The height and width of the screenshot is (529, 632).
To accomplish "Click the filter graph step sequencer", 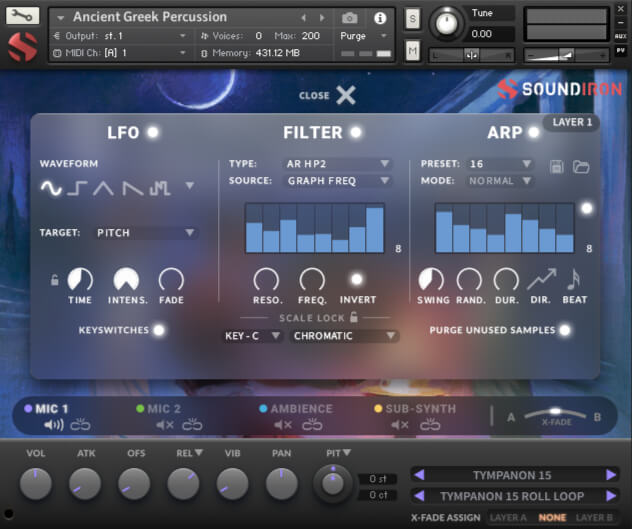I will 314,228.
